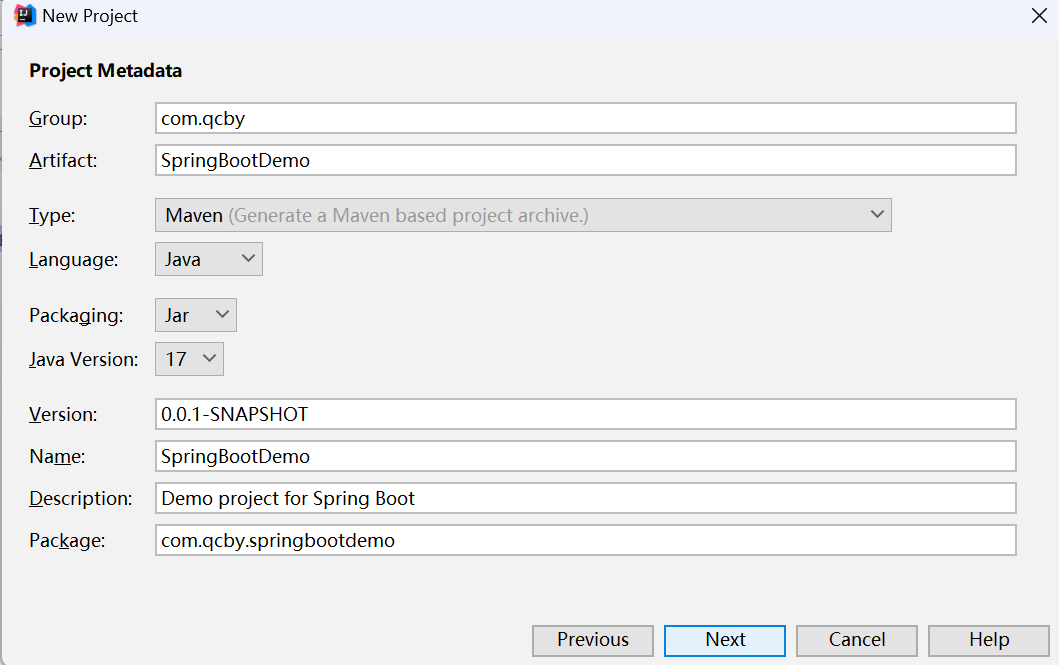The width and height of the screenshot is (1059, 665).
Task: Open the Packaging dropdown showing Jar
Action: [196, 315]
